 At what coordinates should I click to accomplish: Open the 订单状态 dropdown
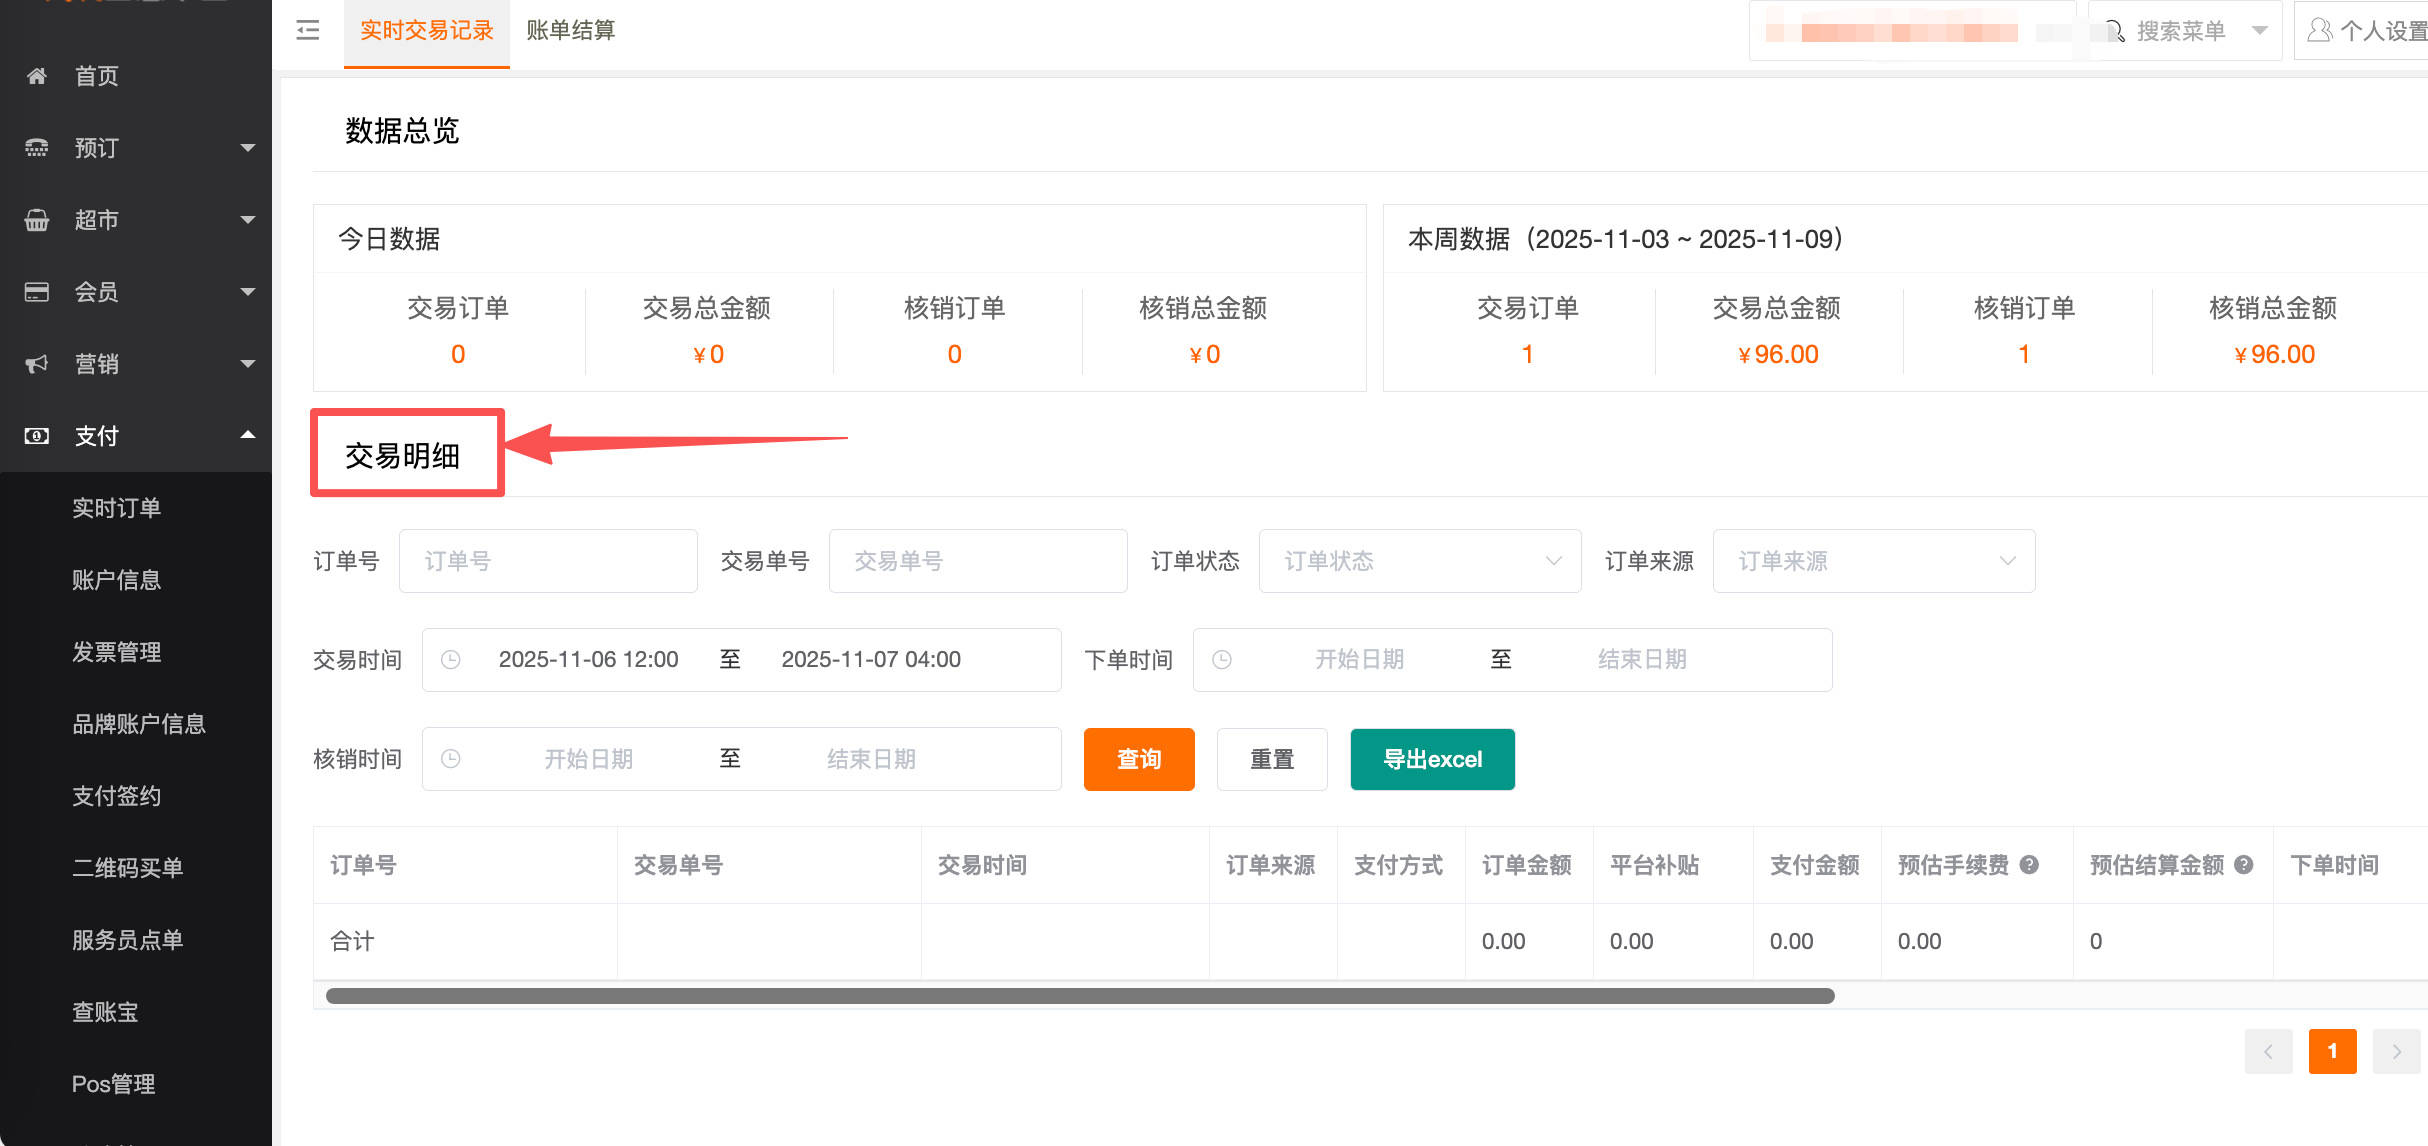(x=1420, y=561)
